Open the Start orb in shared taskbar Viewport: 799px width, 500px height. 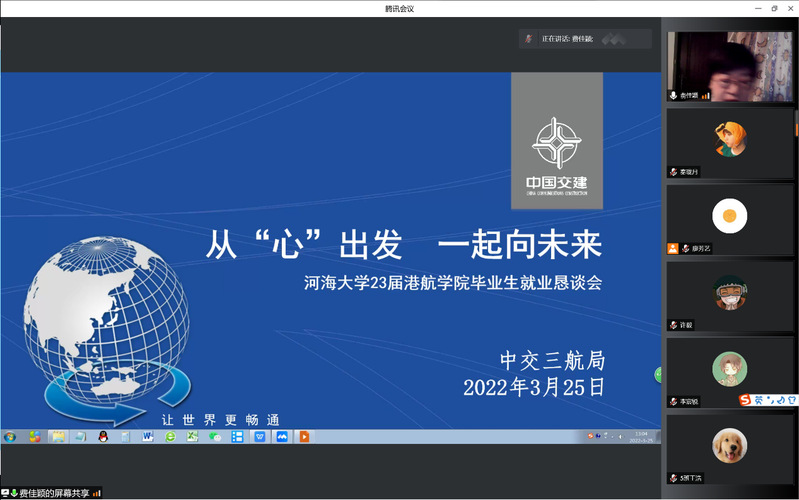tap(10, 436)
